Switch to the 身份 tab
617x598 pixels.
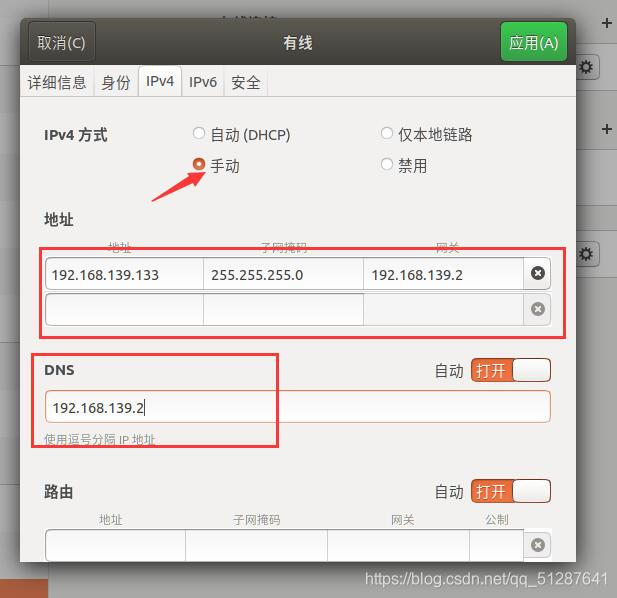pos(116,82)
